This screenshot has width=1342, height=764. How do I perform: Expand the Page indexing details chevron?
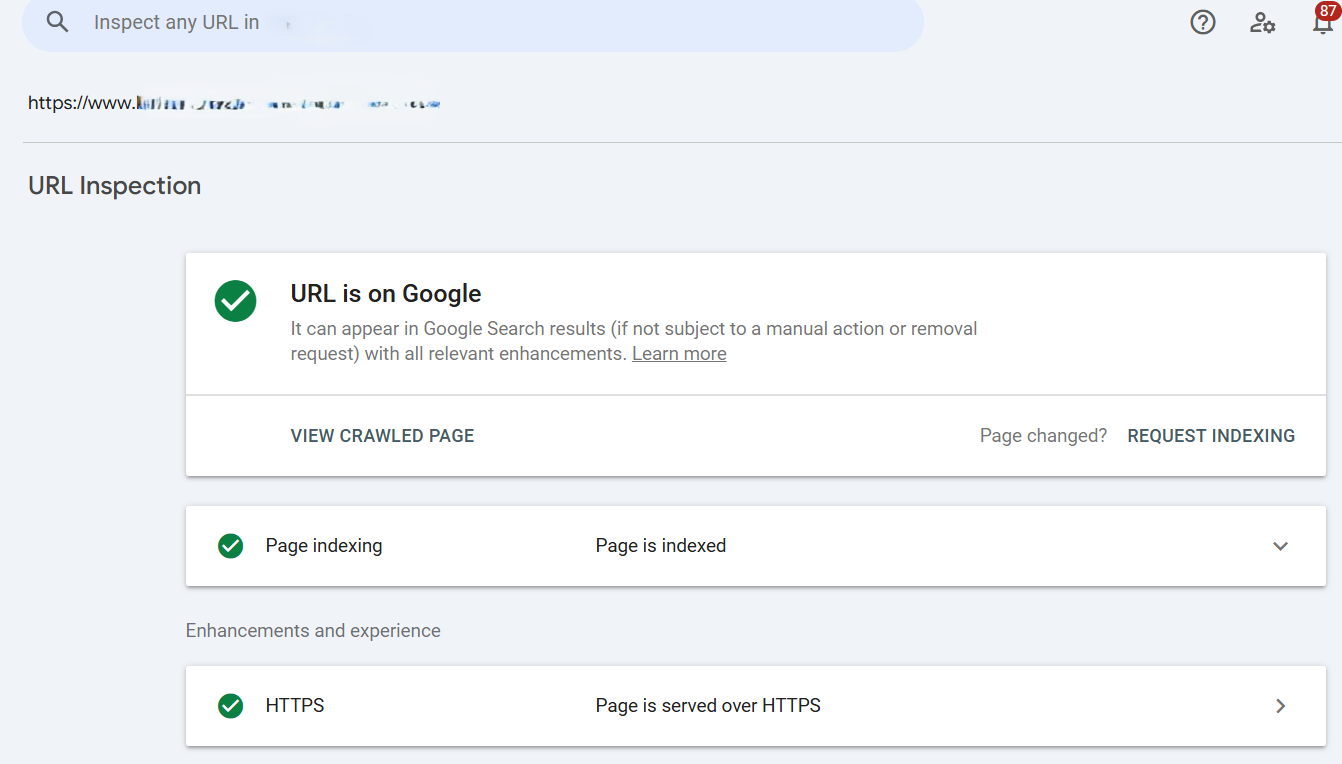click(x=1281, y=546)
